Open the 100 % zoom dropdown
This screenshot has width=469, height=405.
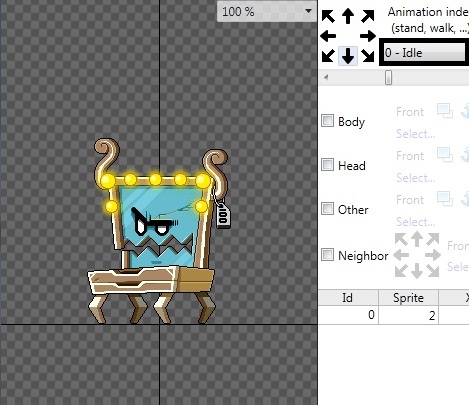[267, 12]
